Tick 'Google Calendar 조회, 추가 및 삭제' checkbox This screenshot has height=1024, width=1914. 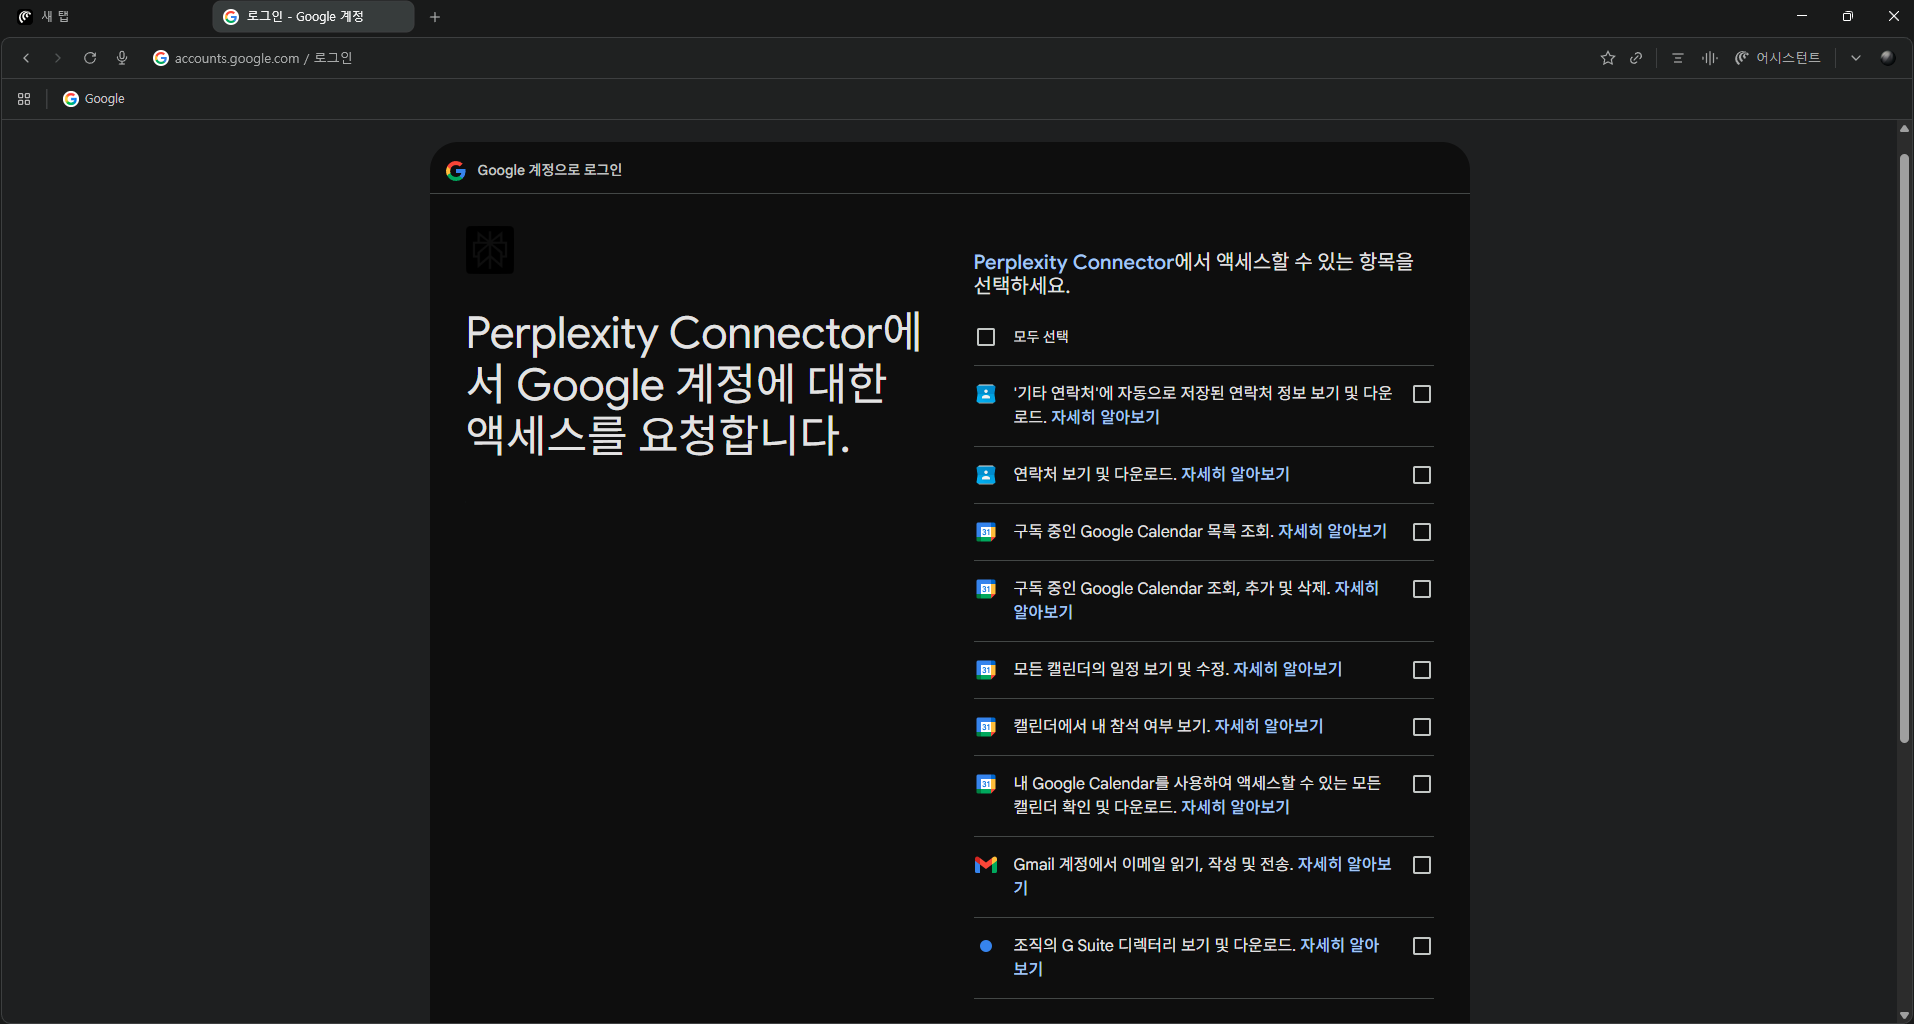[x=1422, y=589]
